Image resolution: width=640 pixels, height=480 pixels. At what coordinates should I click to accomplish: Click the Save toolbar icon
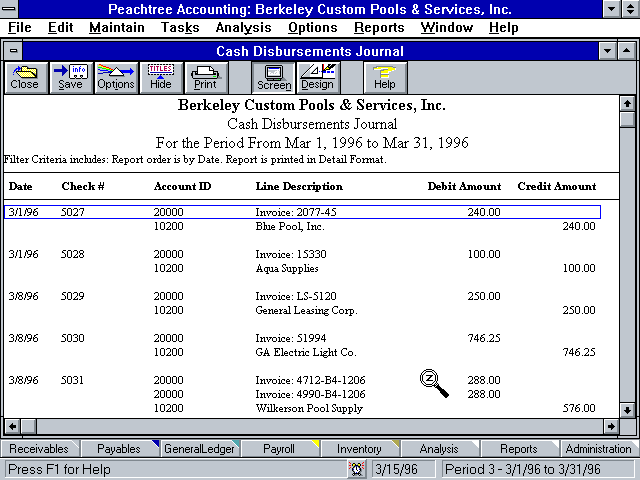(x=71, y=78)
